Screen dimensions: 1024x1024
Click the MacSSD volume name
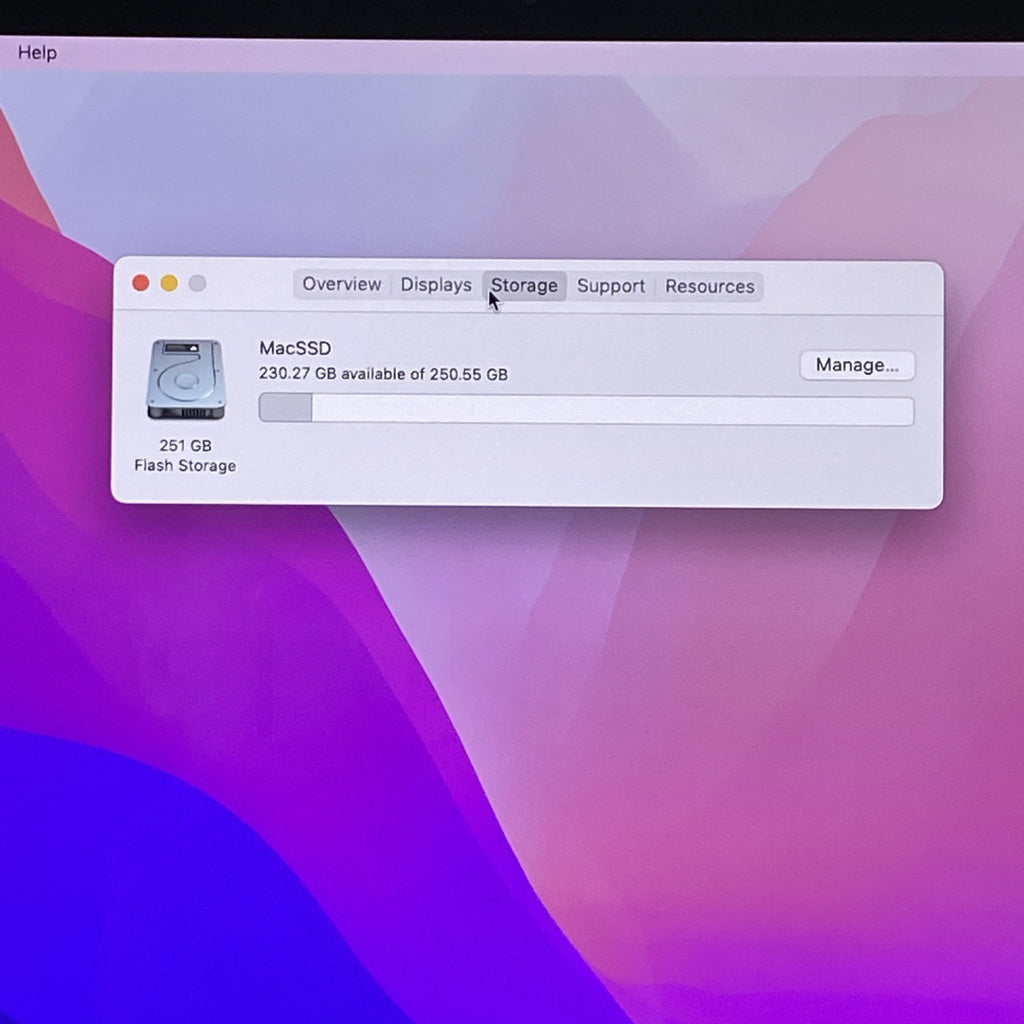click(x=295, y=348)
